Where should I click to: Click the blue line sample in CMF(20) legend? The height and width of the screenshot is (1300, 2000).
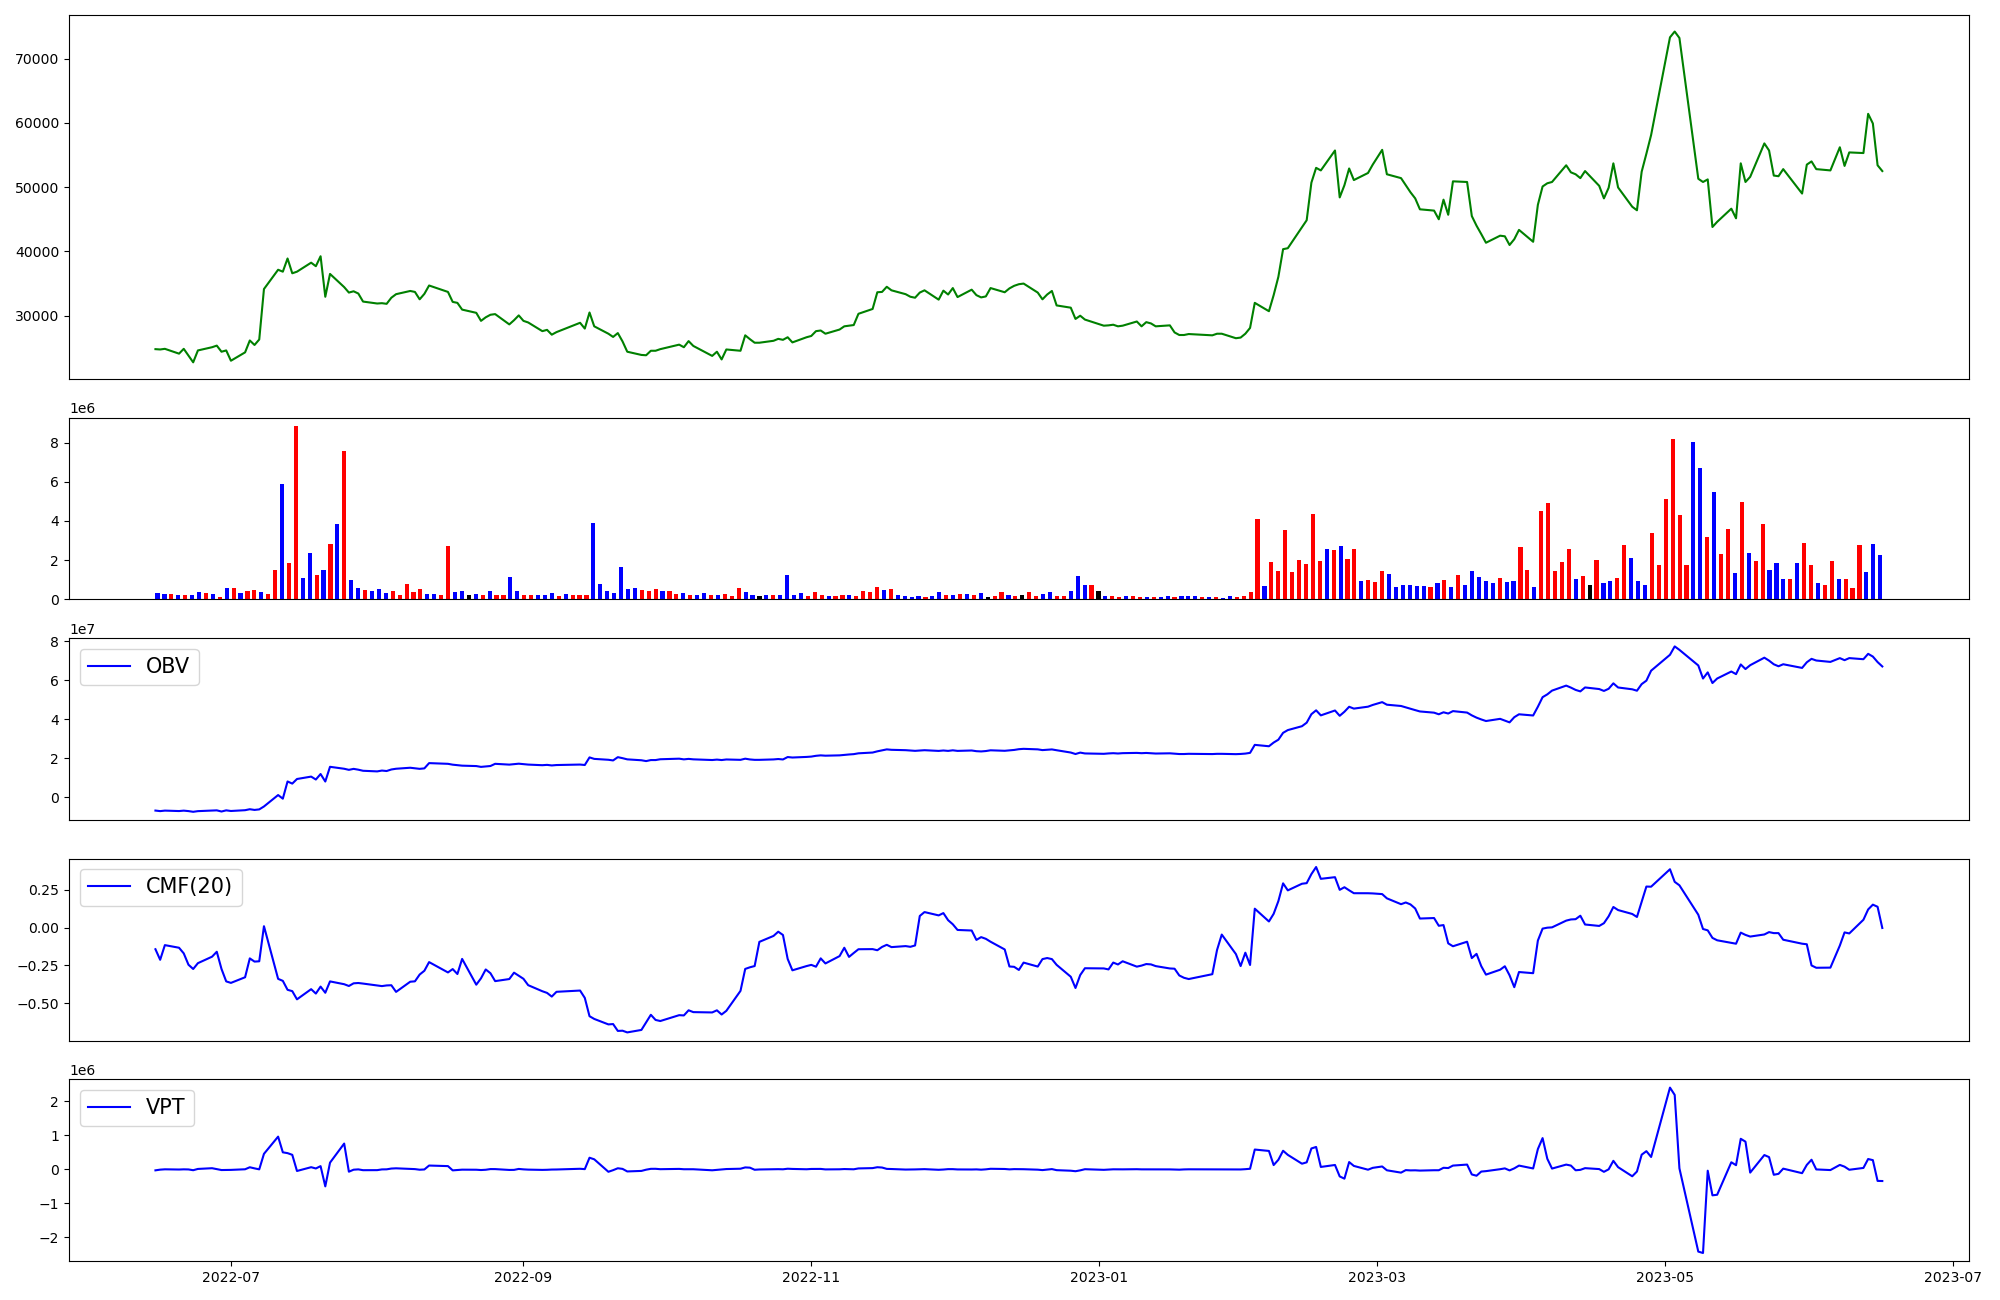[110, 887]
